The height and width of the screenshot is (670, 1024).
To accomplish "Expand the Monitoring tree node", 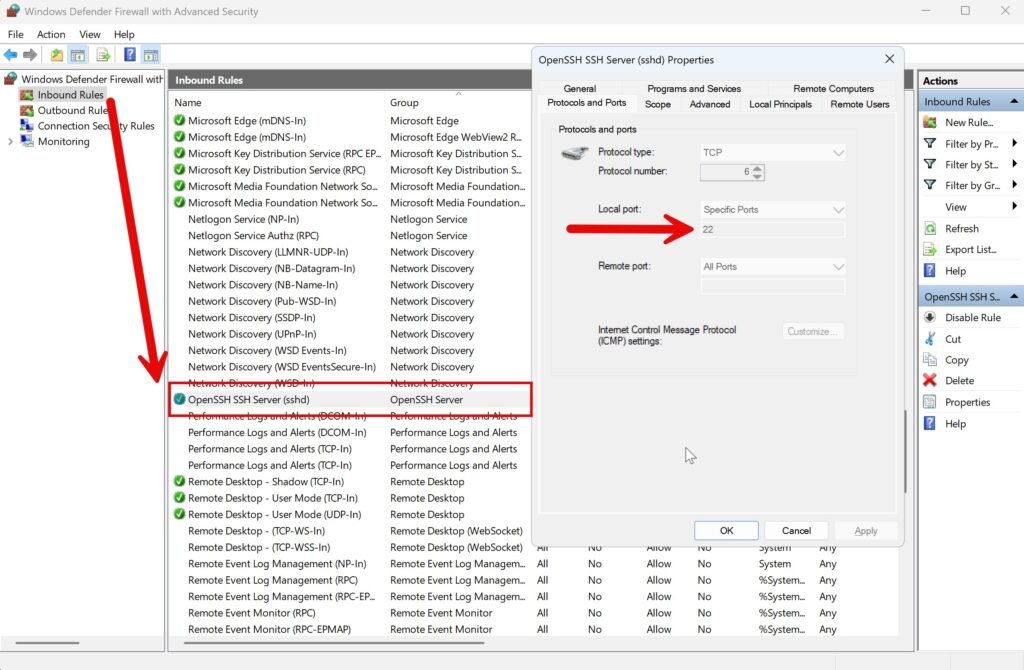I will pyautogui.click(x=9, y=141).
